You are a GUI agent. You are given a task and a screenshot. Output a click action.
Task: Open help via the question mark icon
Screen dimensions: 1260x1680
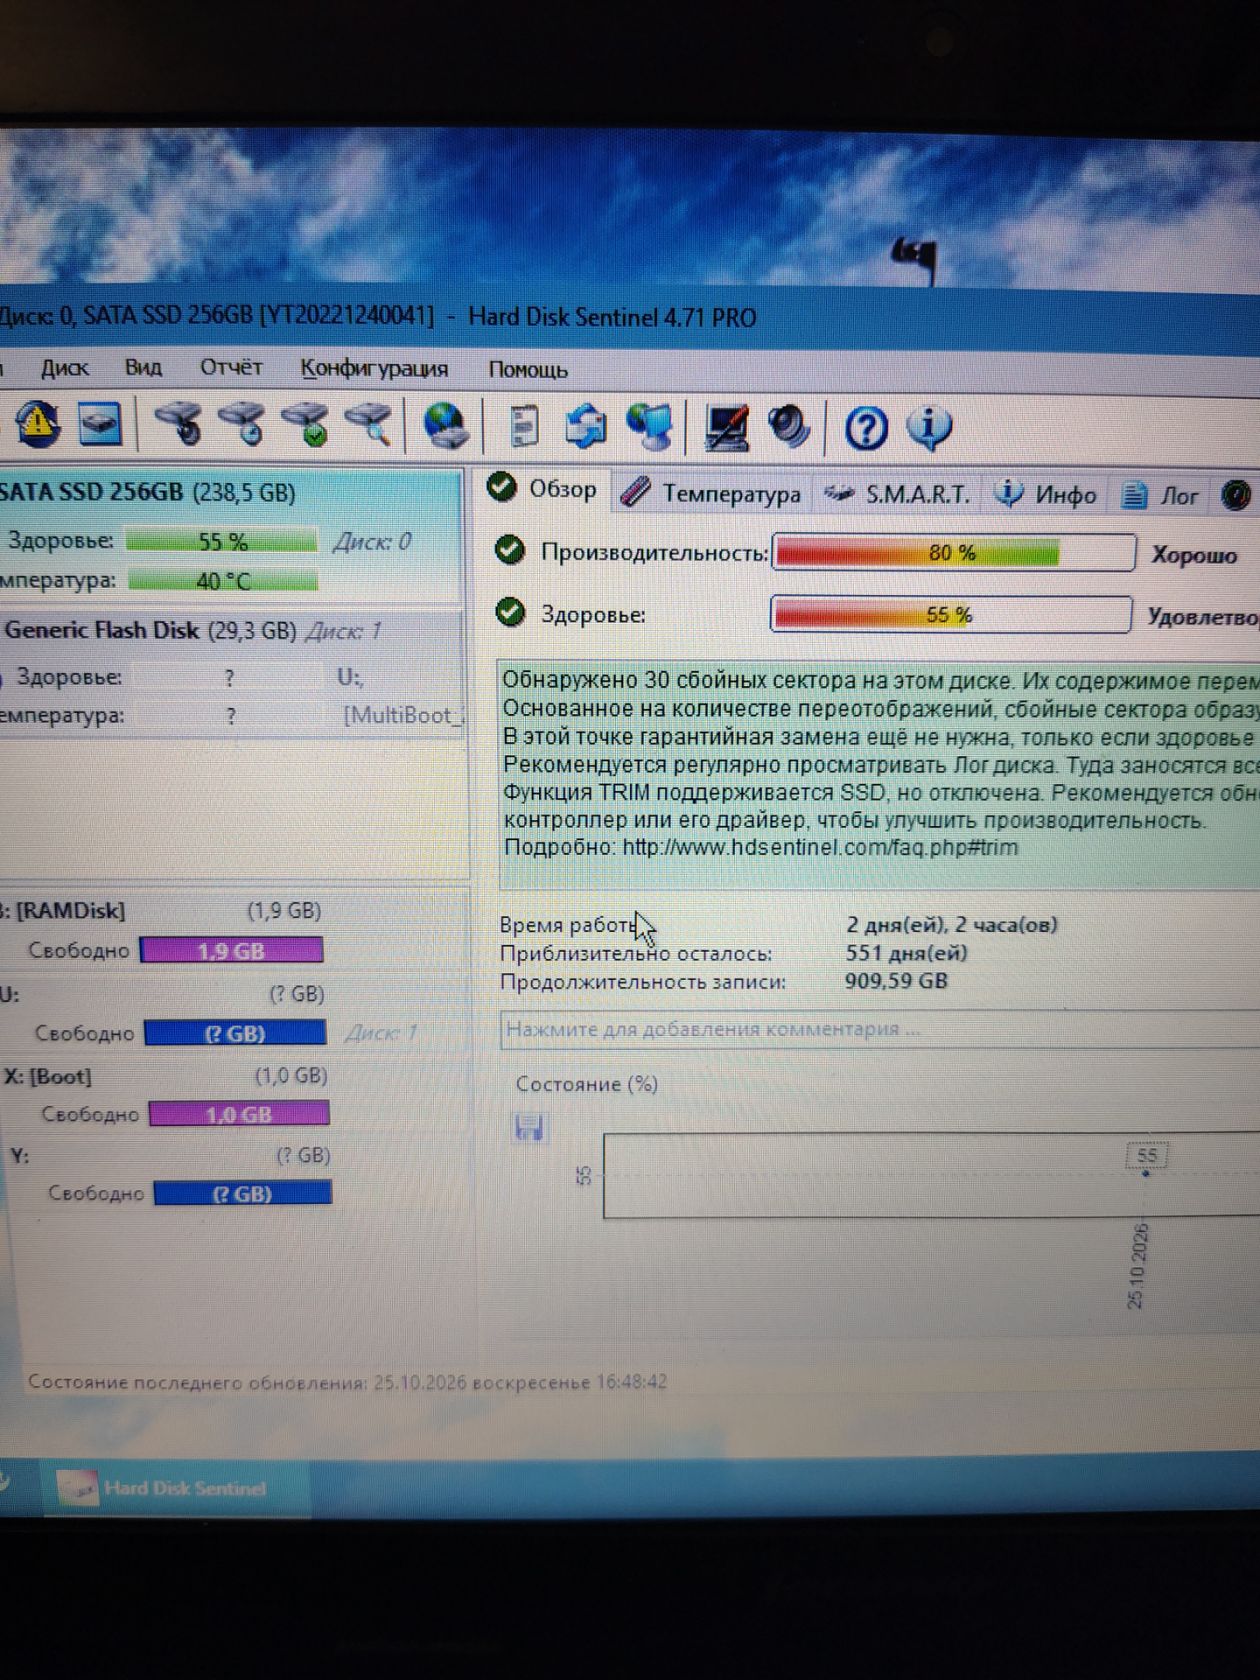(866, 429)
